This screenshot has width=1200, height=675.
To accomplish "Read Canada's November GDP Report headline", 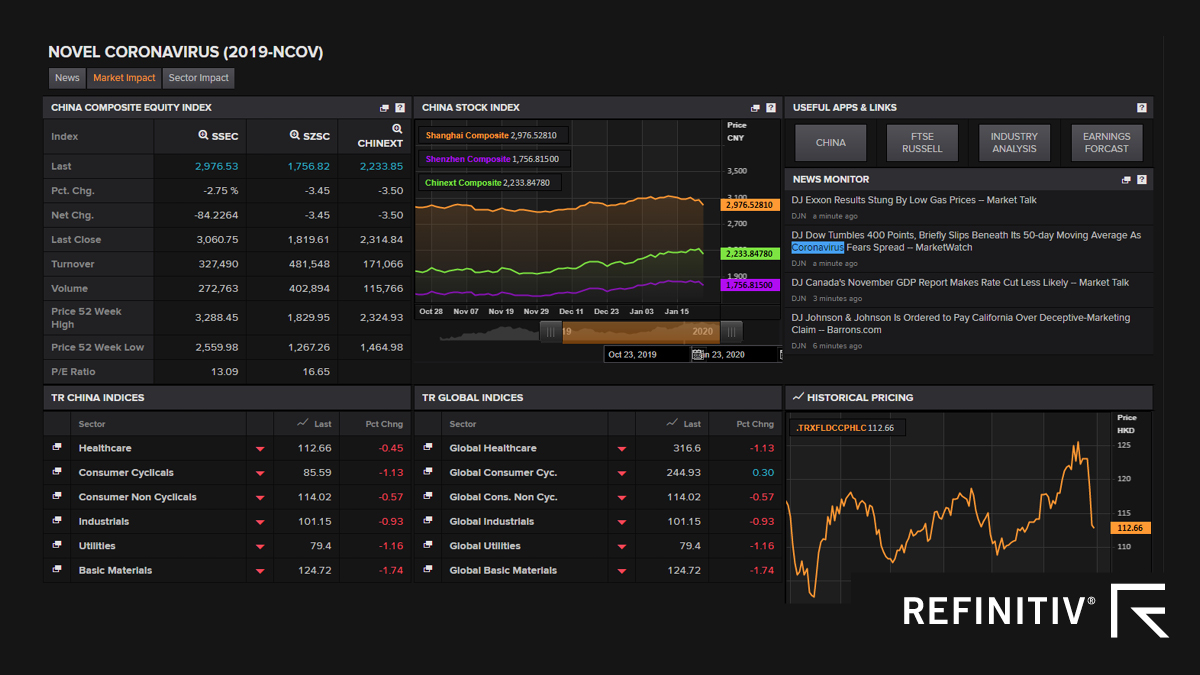I will (x=960, y=283).
